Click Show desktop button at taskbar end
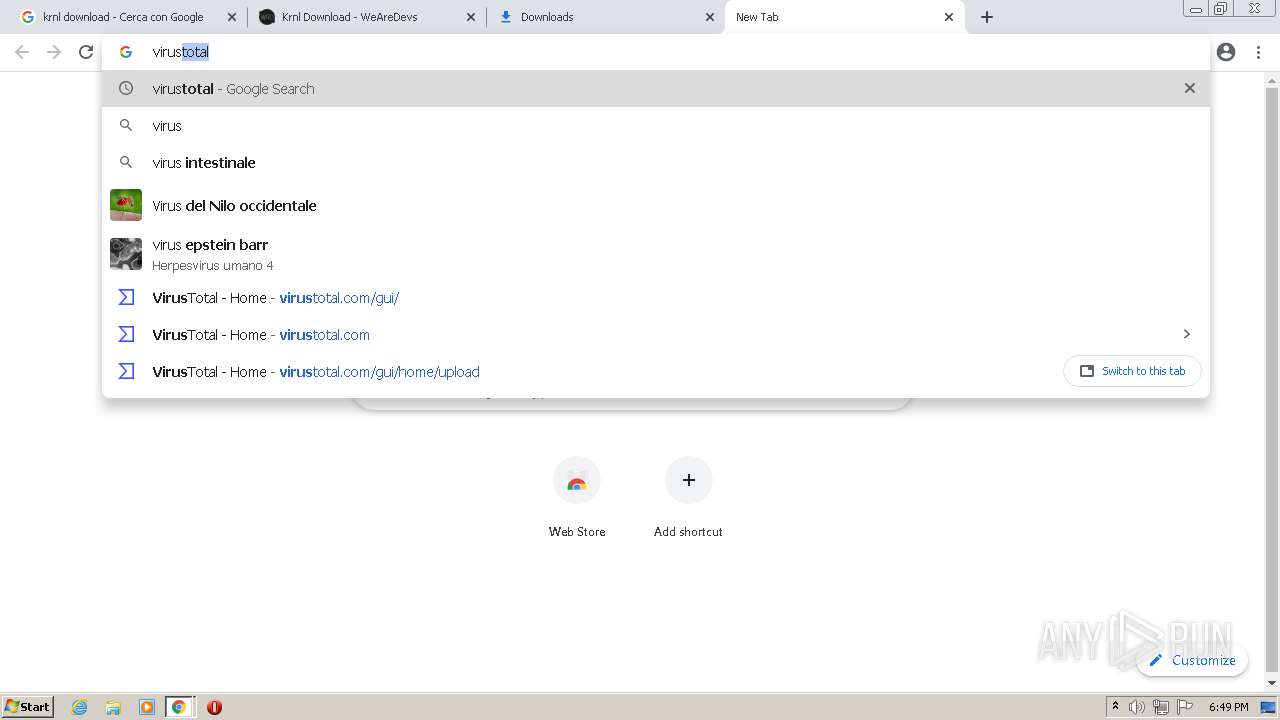 click(1269, 707)
